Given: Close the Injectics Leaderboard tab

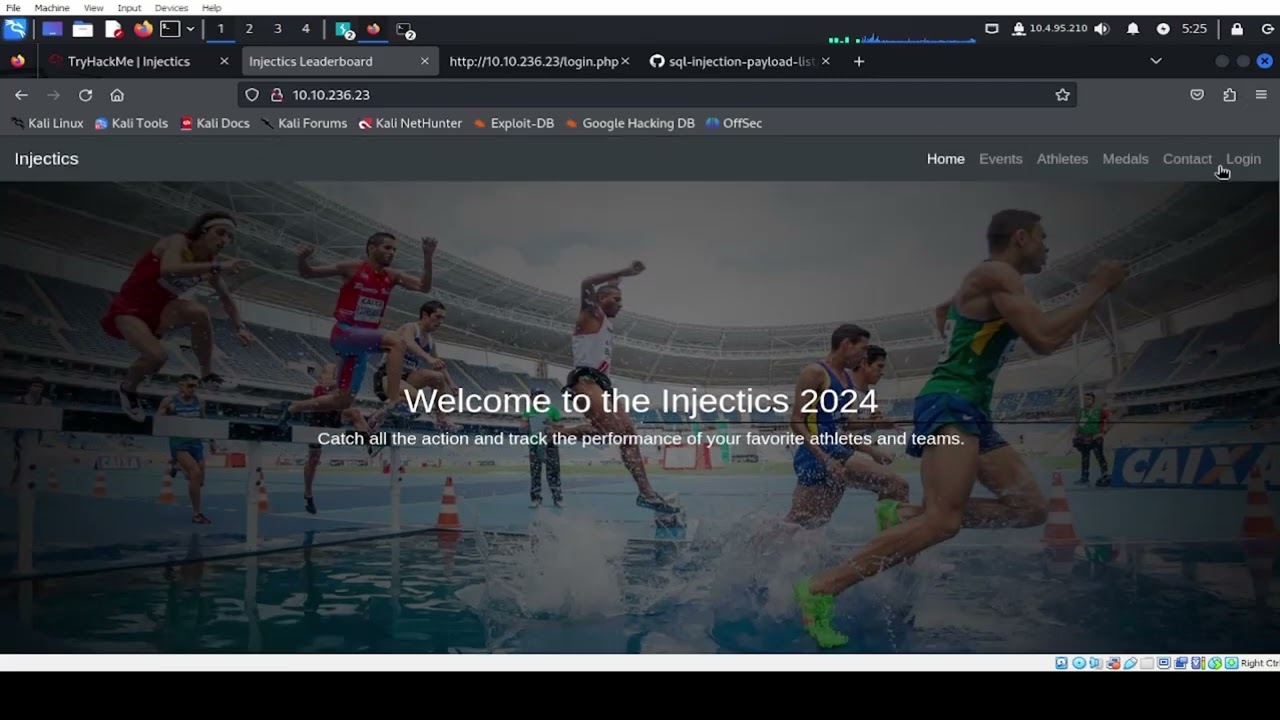Looking at the screenshot, I should (424, 61).
